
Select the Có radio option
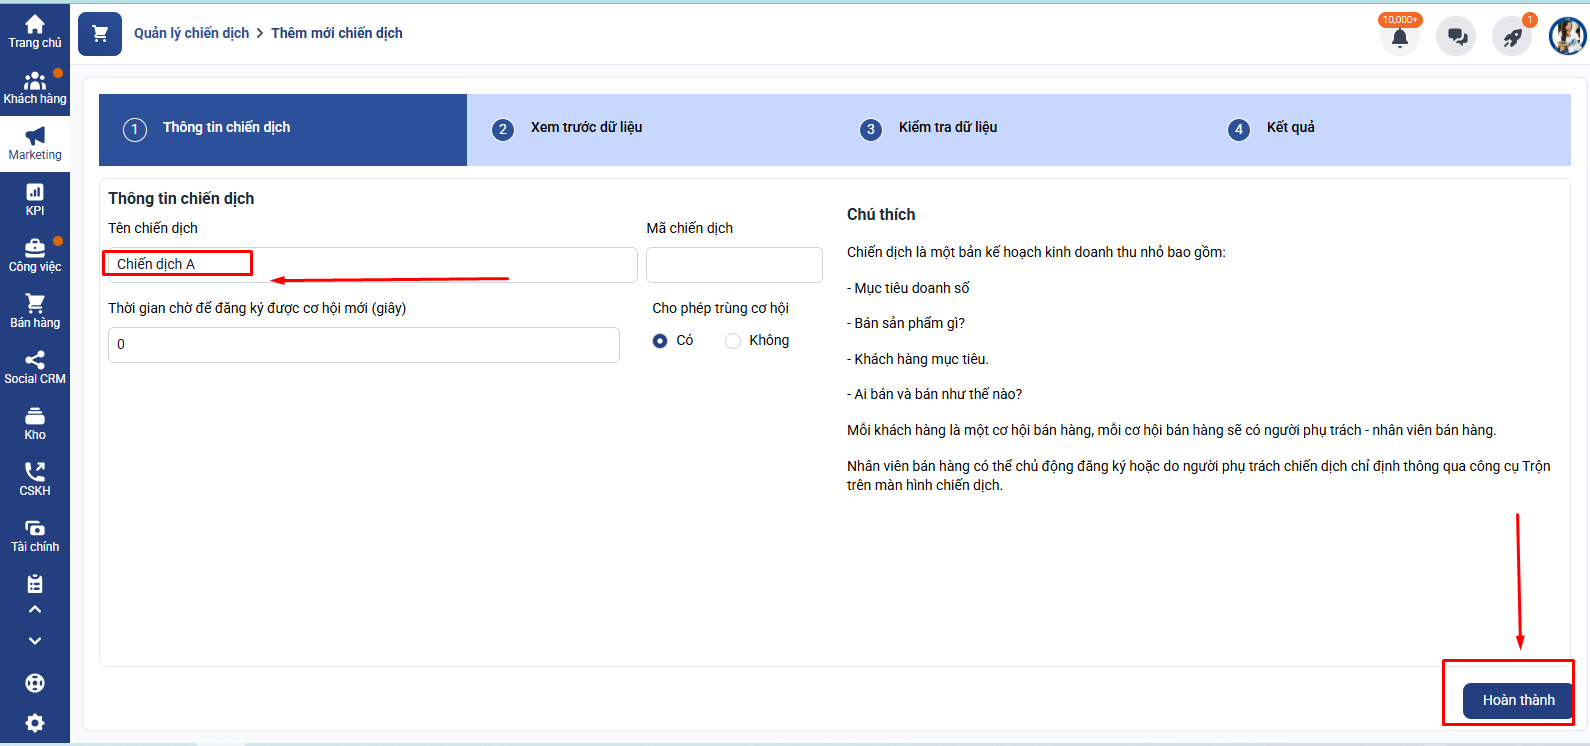point(660,341)
